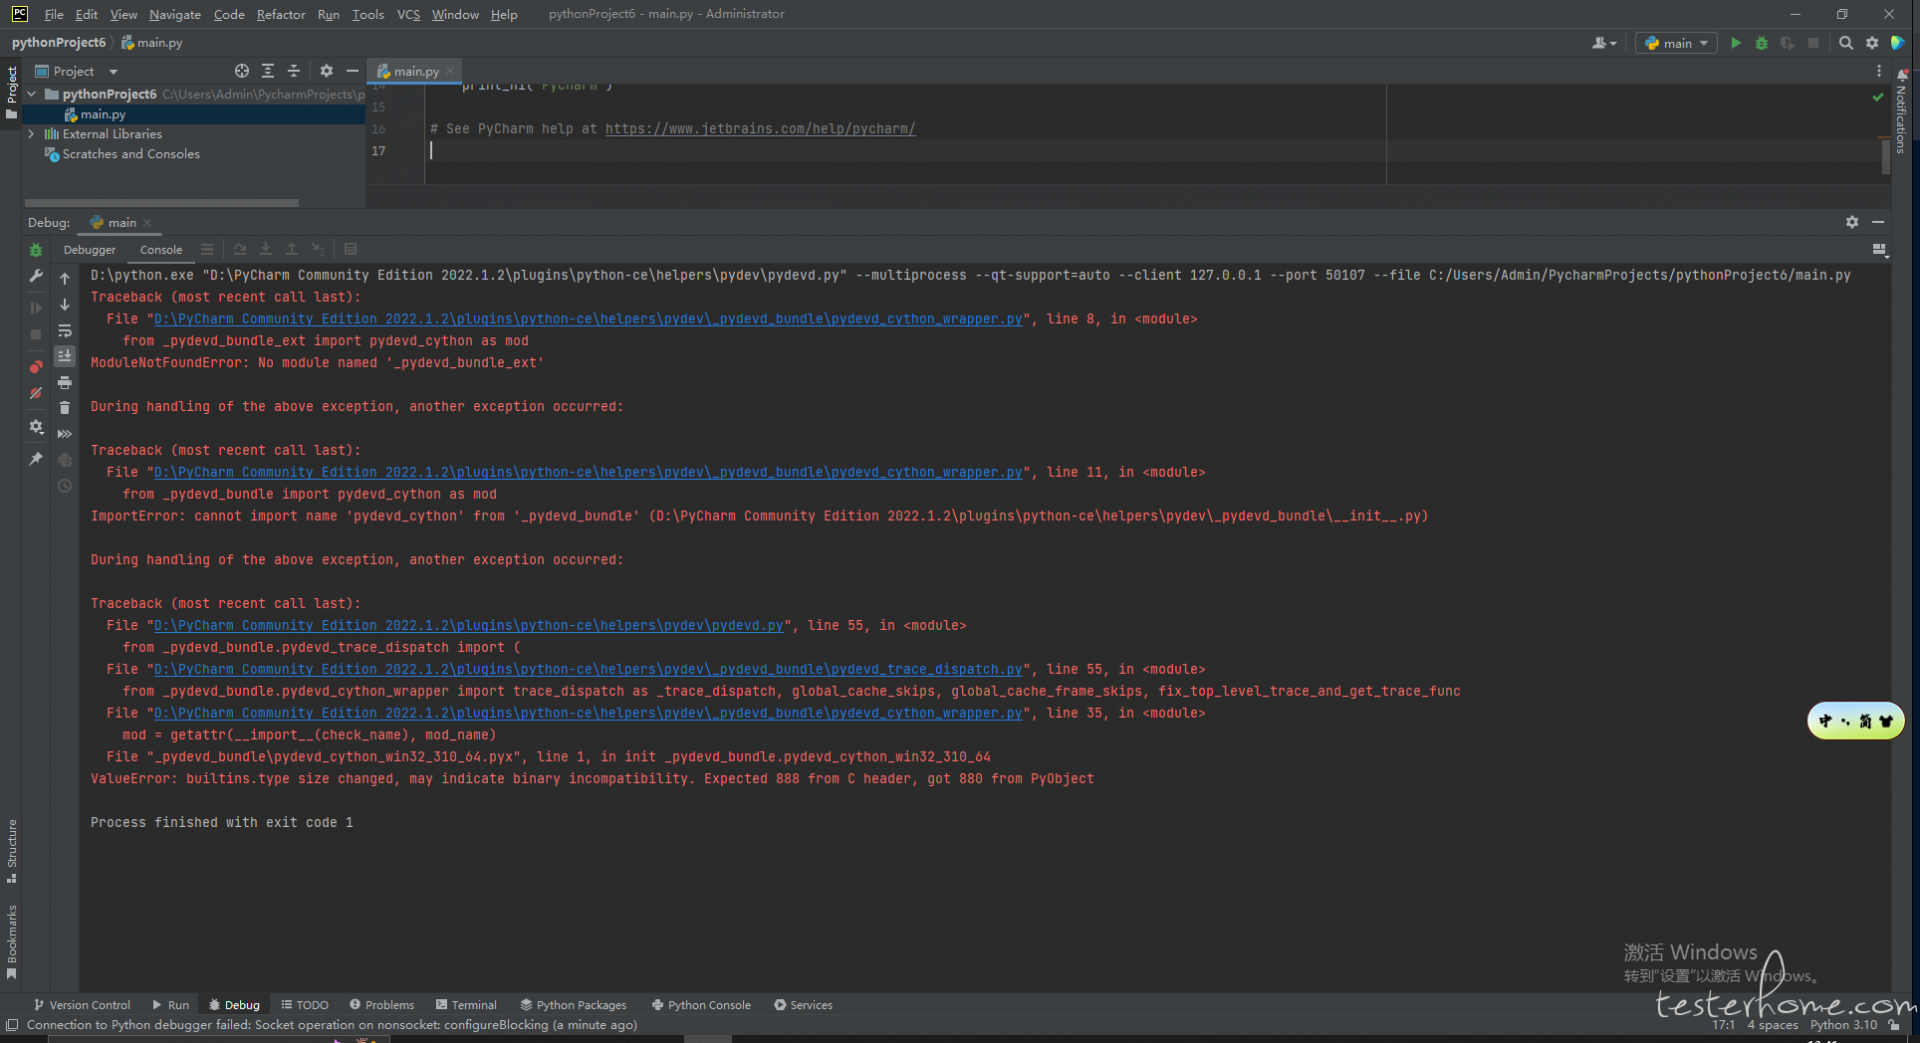Screen dimensions: 1920x1043
Task: Open Debug panel settings gear
Action: coord(1852,222)
